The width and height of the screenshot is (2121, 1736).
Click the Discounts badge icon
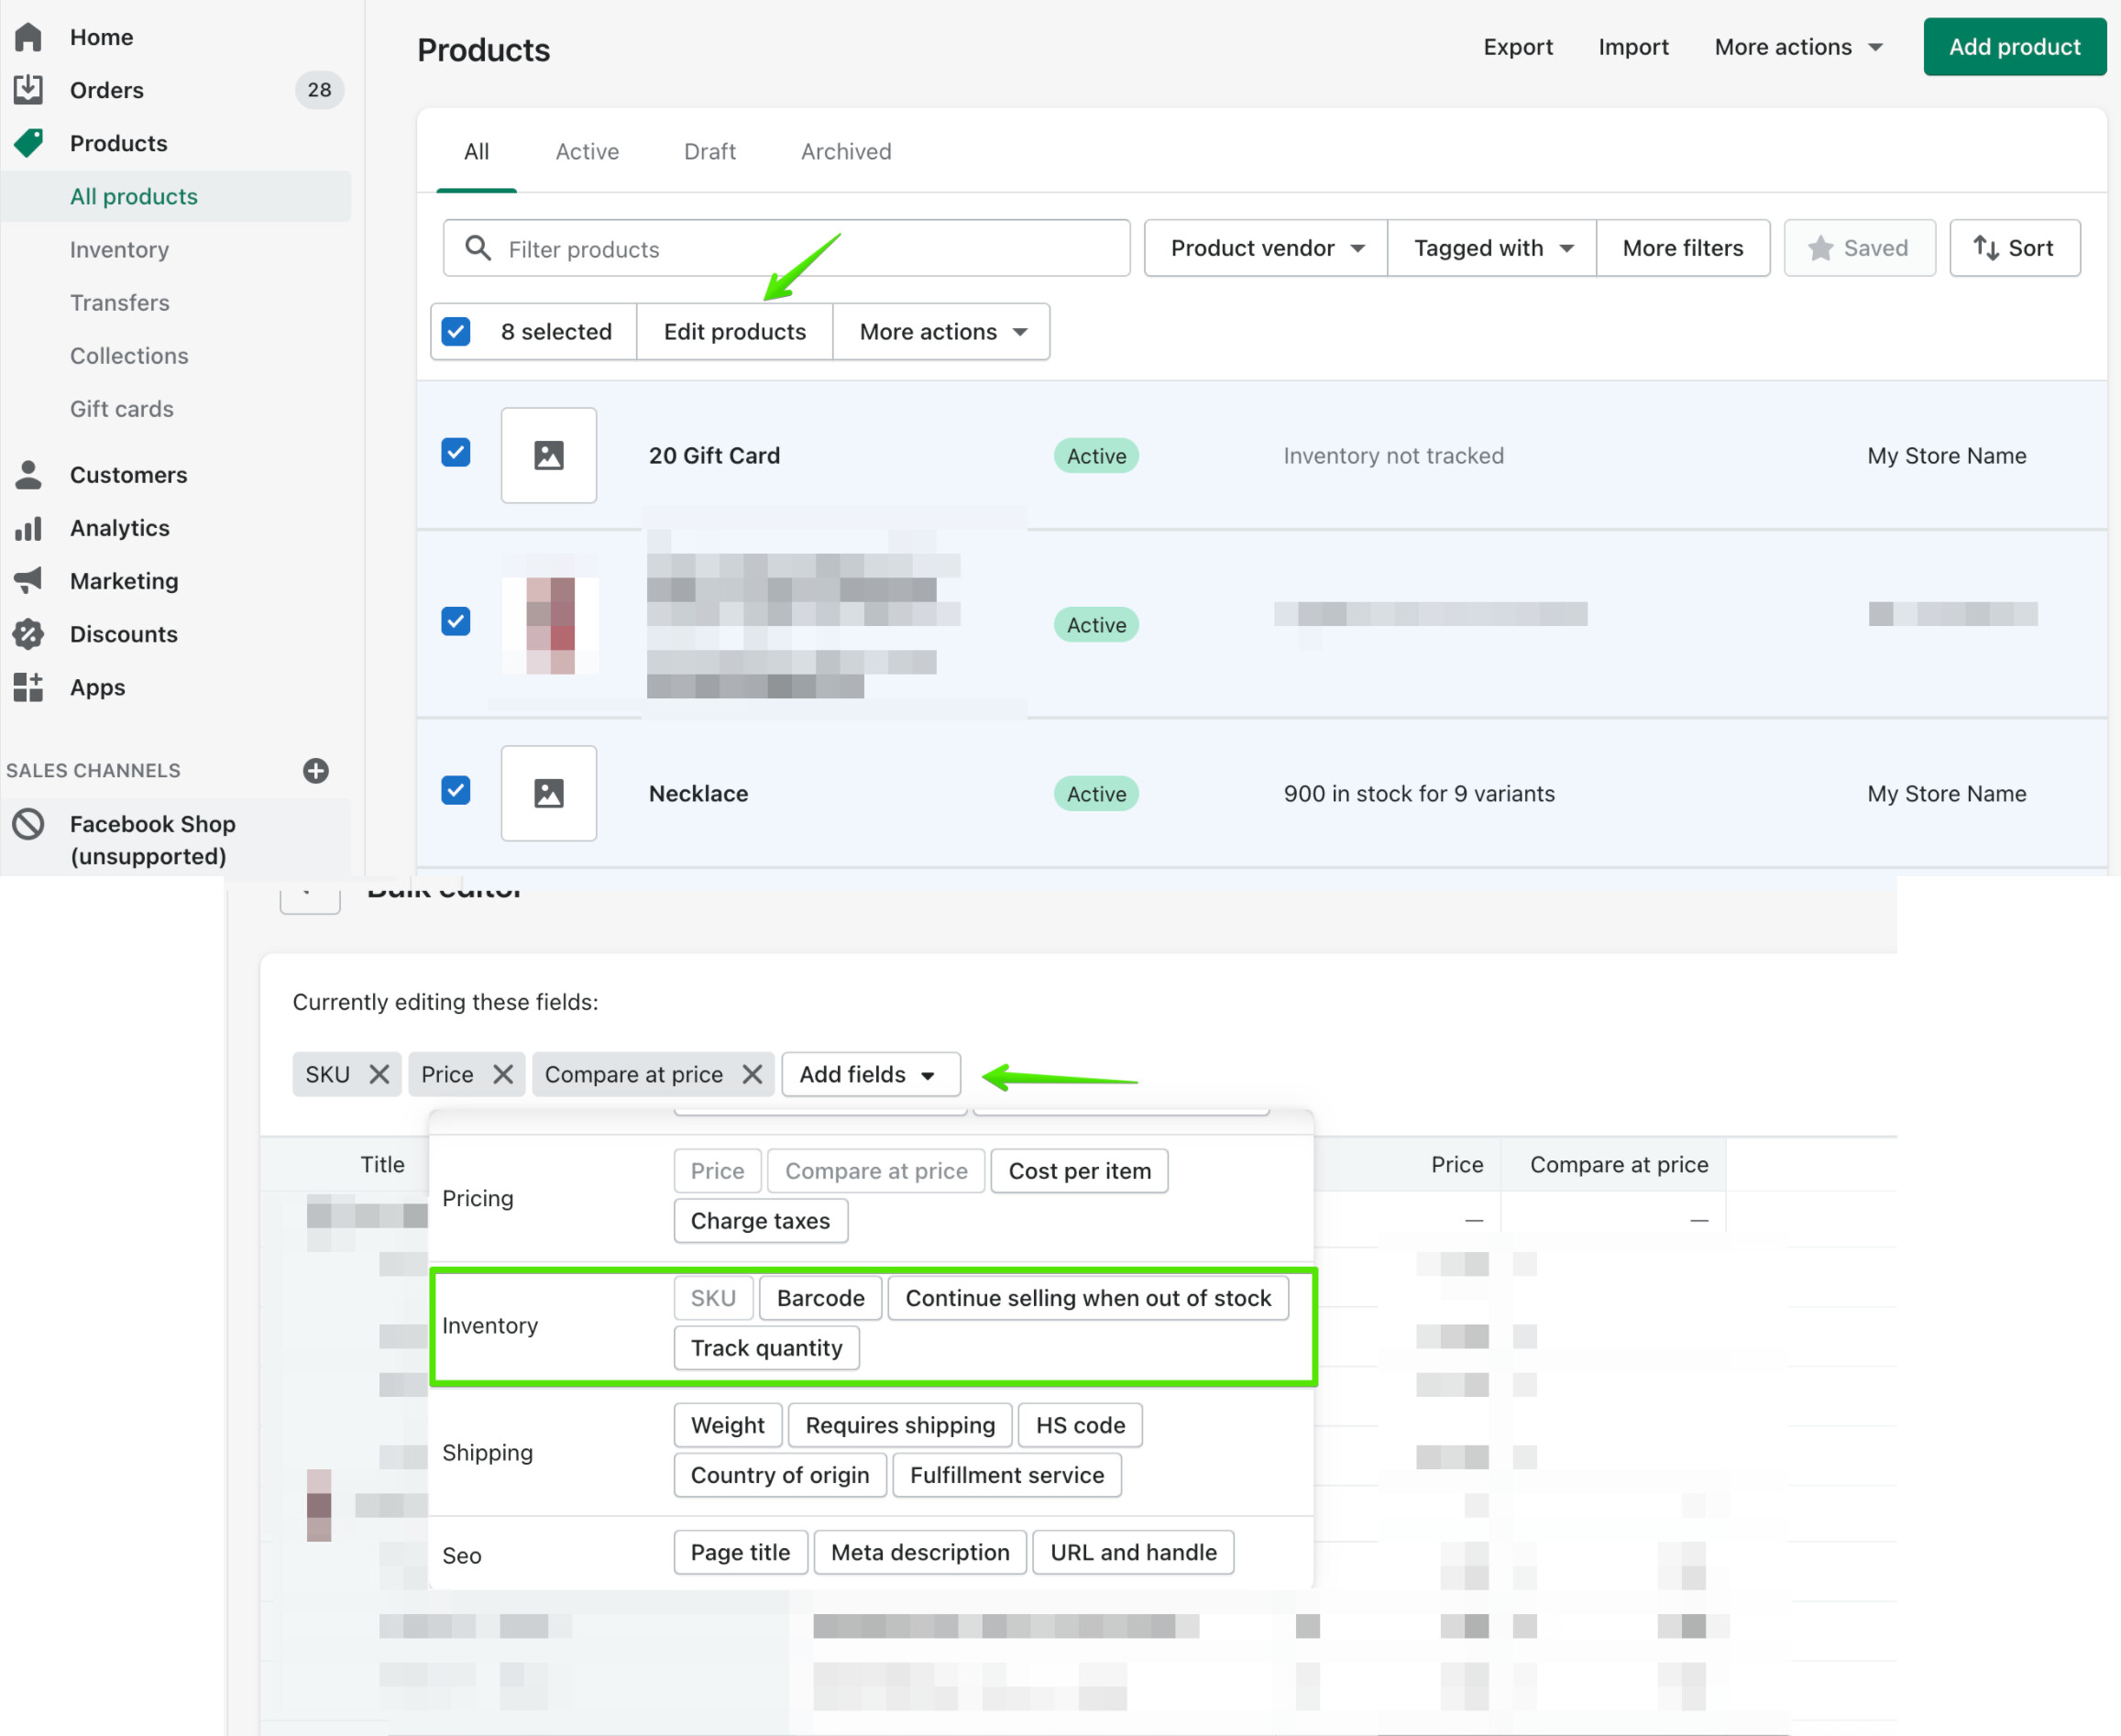pyautogui.click(x=28, y=634)
